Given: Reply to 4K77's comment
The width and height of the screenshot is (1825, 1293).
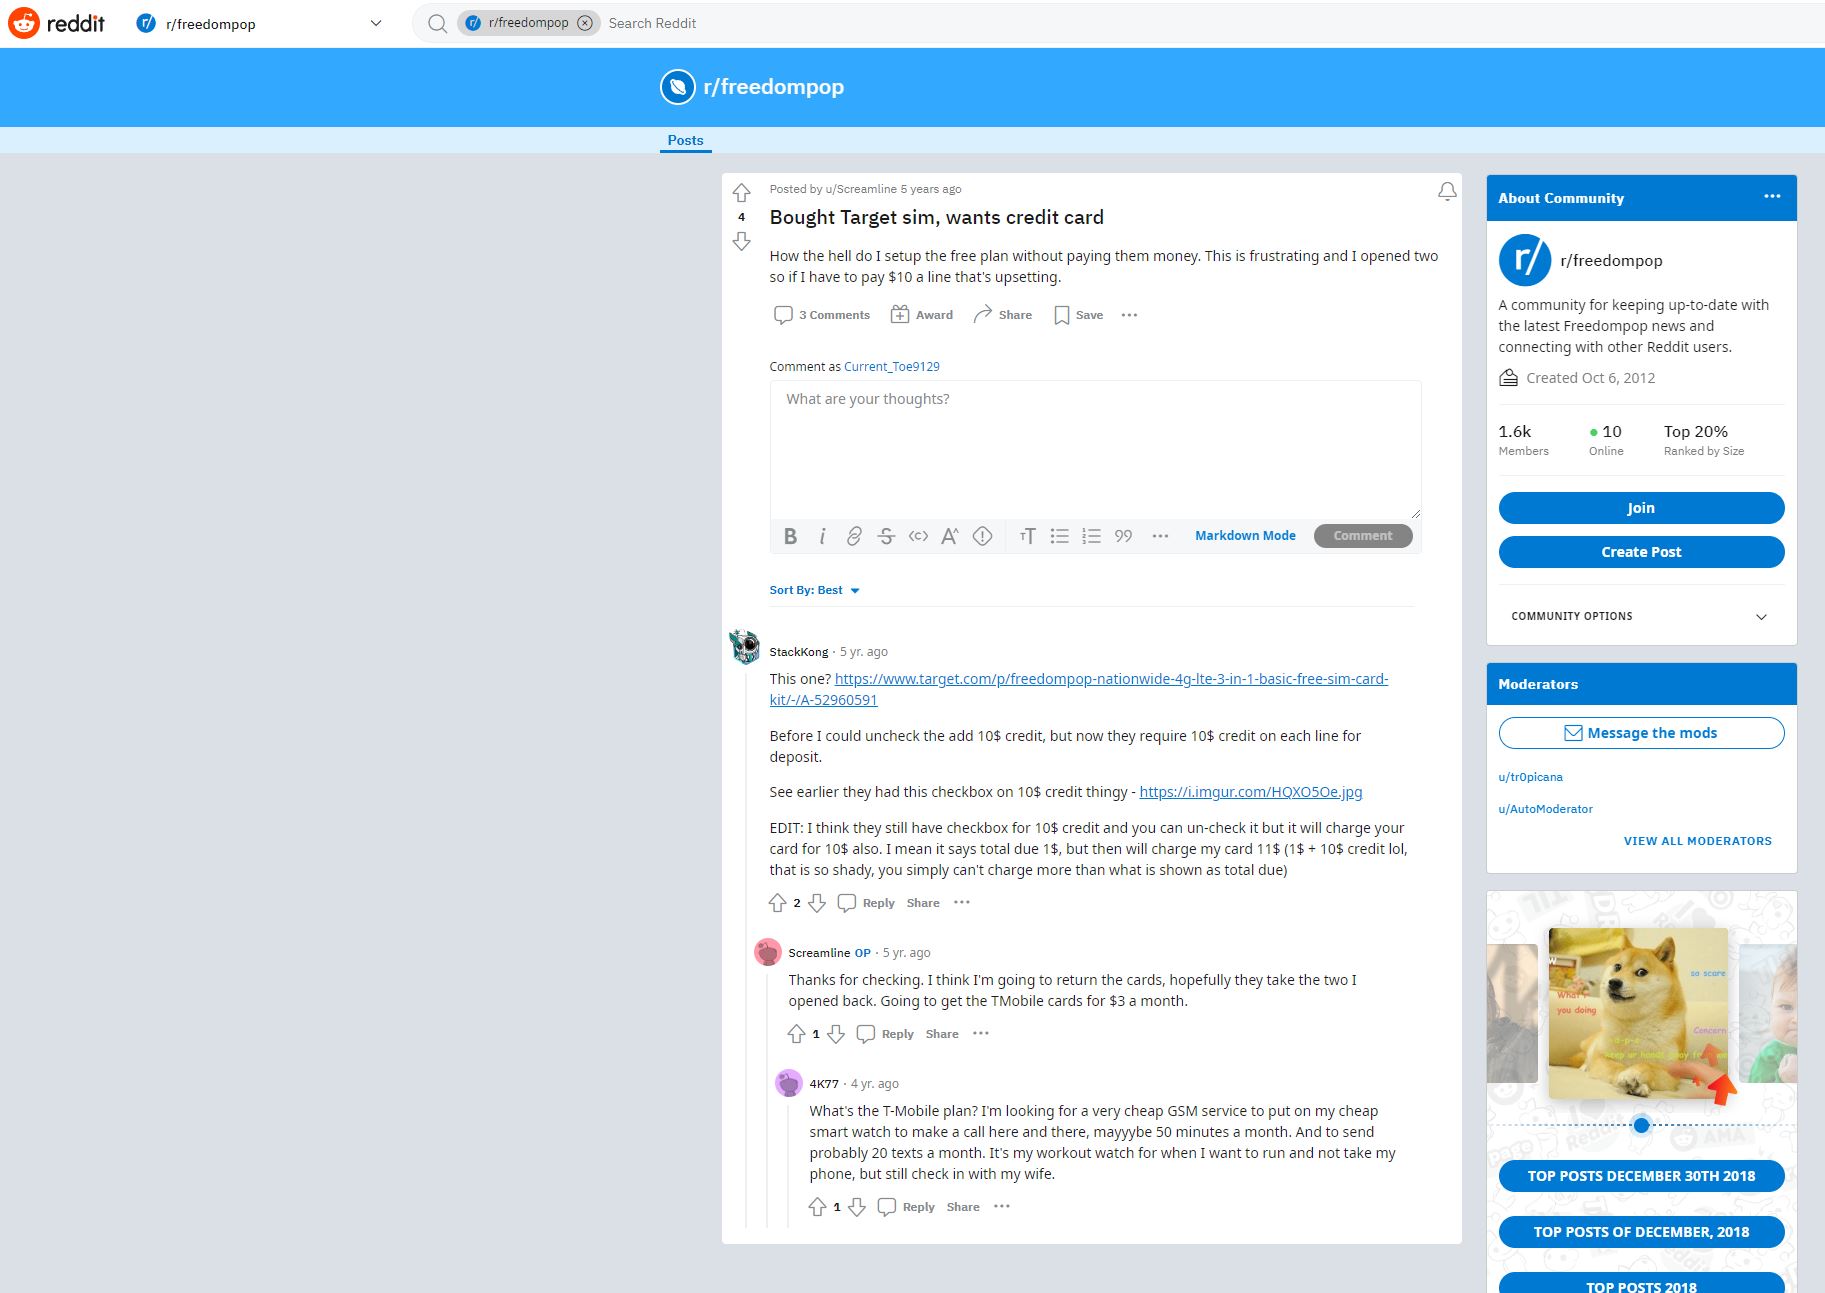Looking at the screenshot, I should (906, 1207).
